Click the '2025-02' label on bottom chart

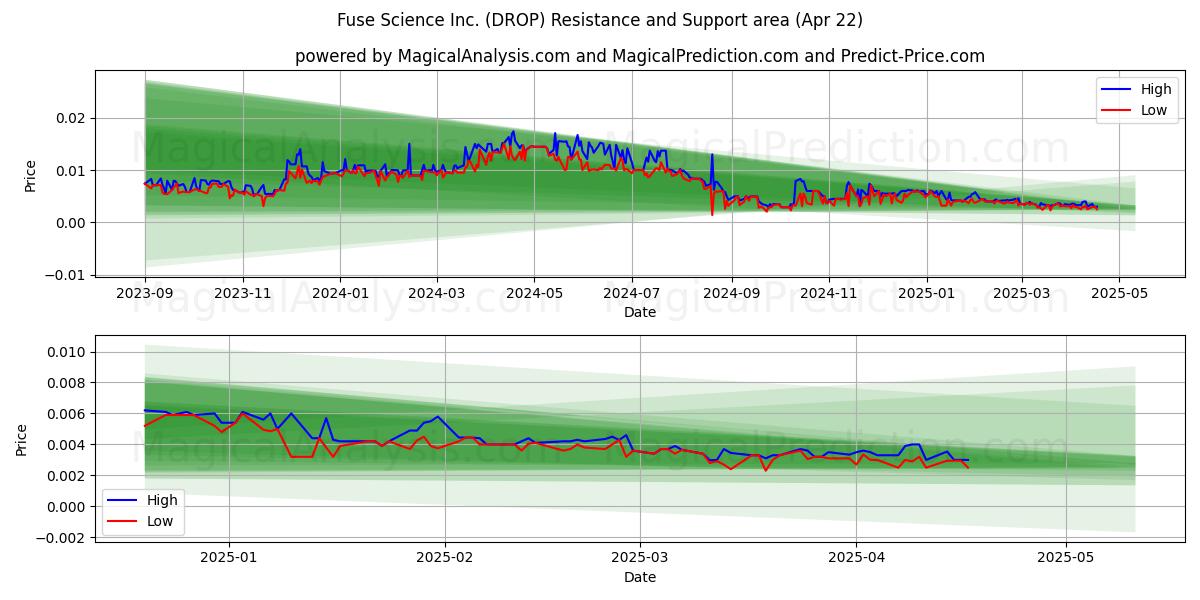pos(444,559)
